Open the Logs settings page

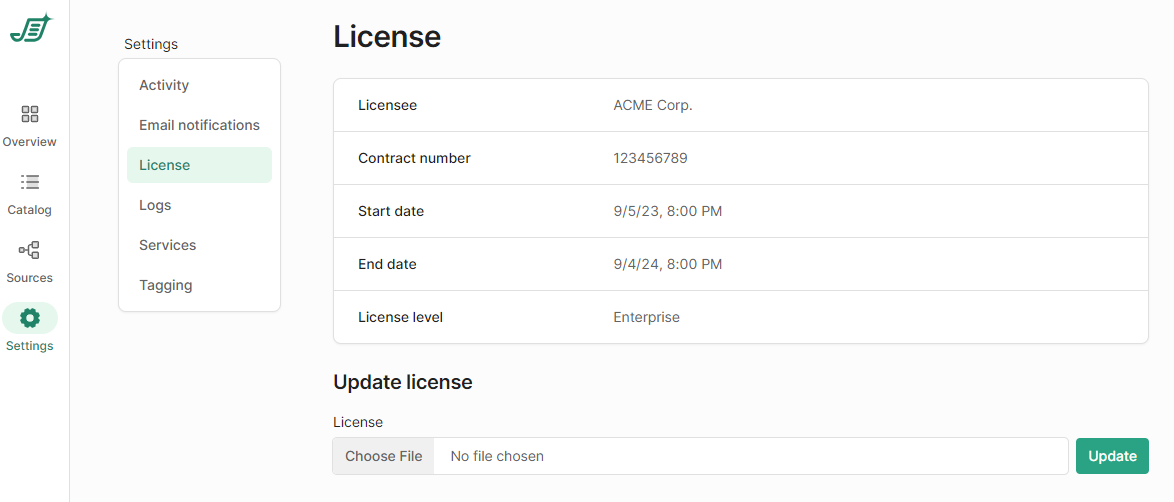pyautogui.click(x=155, y=205)
